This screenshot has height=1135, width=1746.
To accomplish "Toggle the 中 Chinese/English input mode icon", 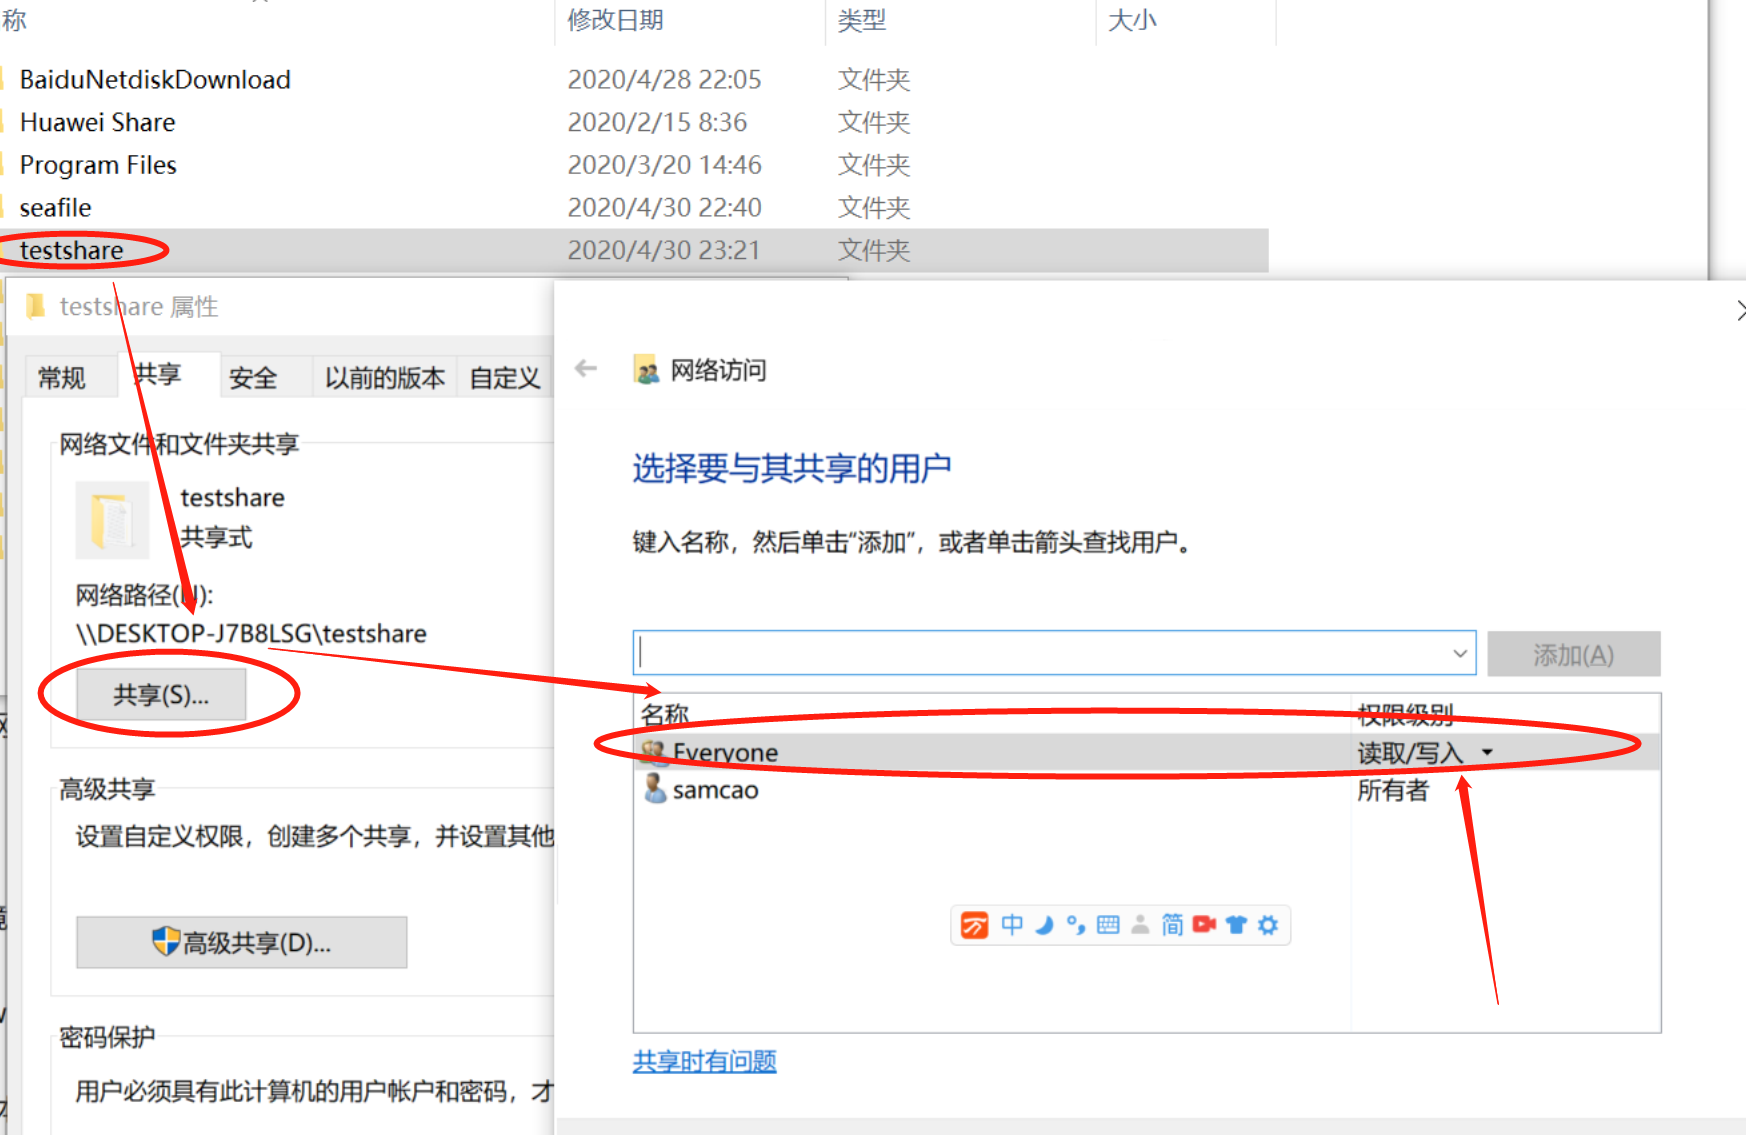I will [1012, 925].
